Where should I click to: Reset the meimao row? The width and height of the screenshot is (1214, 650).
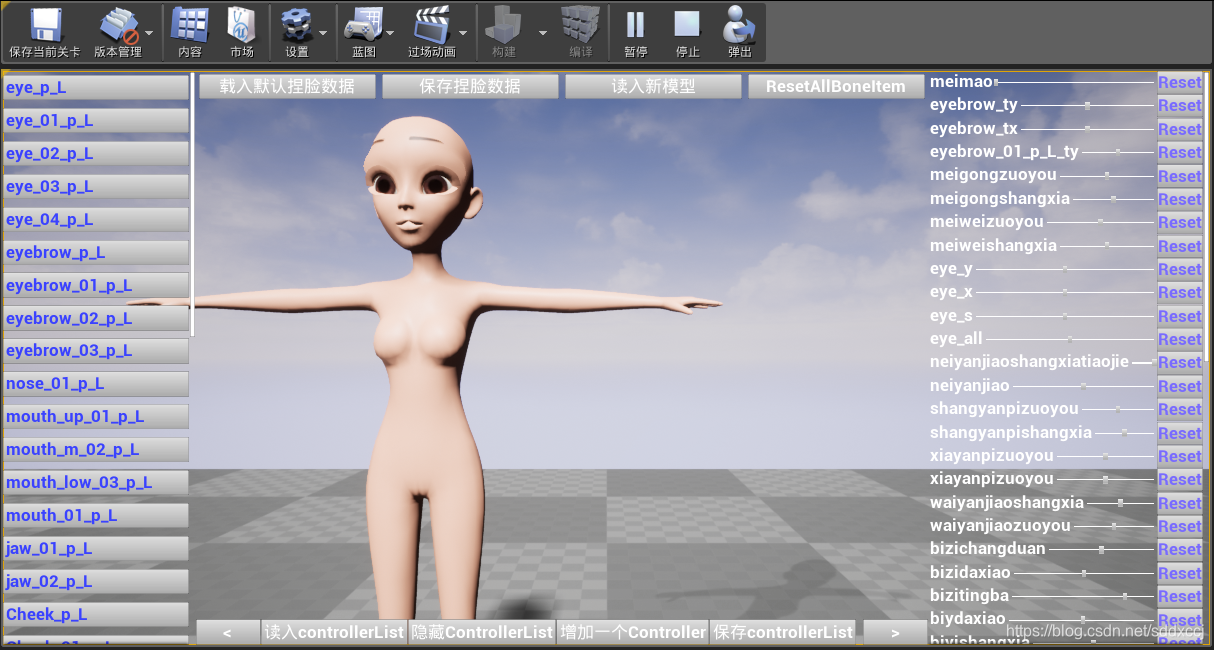tap(1180, 83)
